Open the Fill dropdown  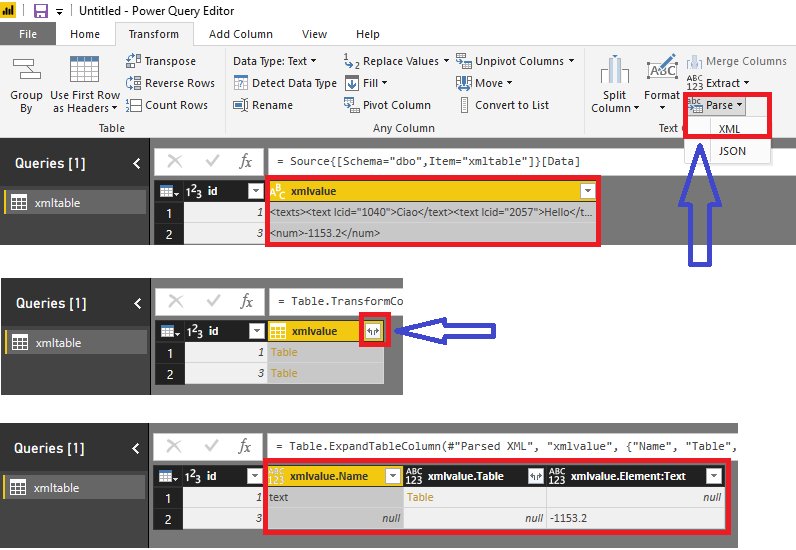click(366, 83)
